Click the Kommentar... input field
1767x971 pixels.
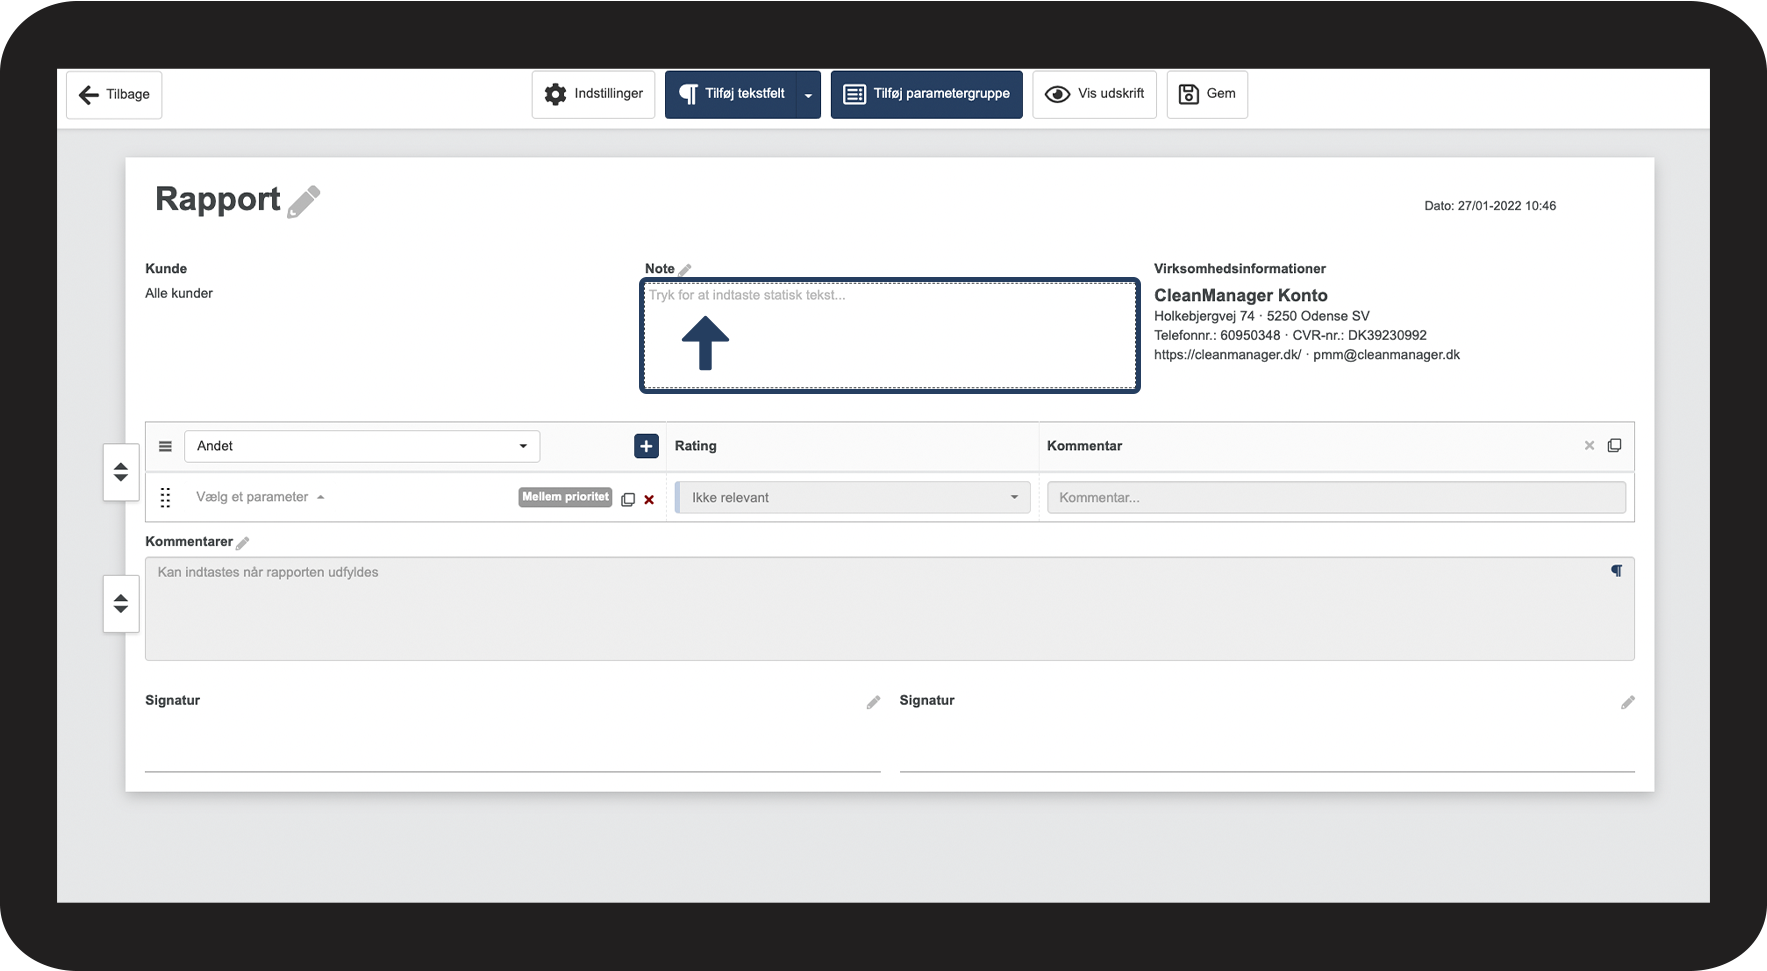(1336, 497)
